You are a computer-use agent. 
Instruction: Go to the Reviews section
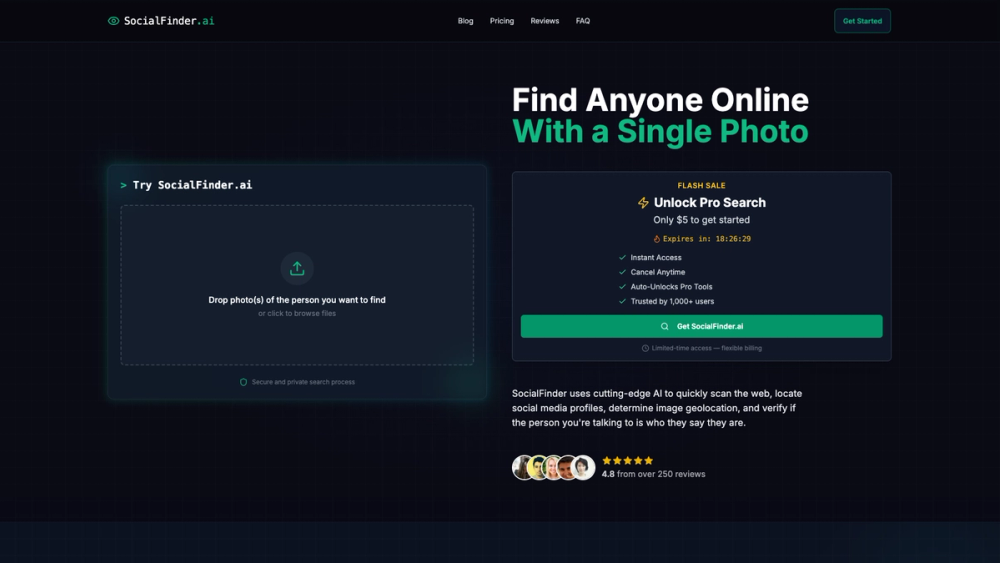point(545,21)
